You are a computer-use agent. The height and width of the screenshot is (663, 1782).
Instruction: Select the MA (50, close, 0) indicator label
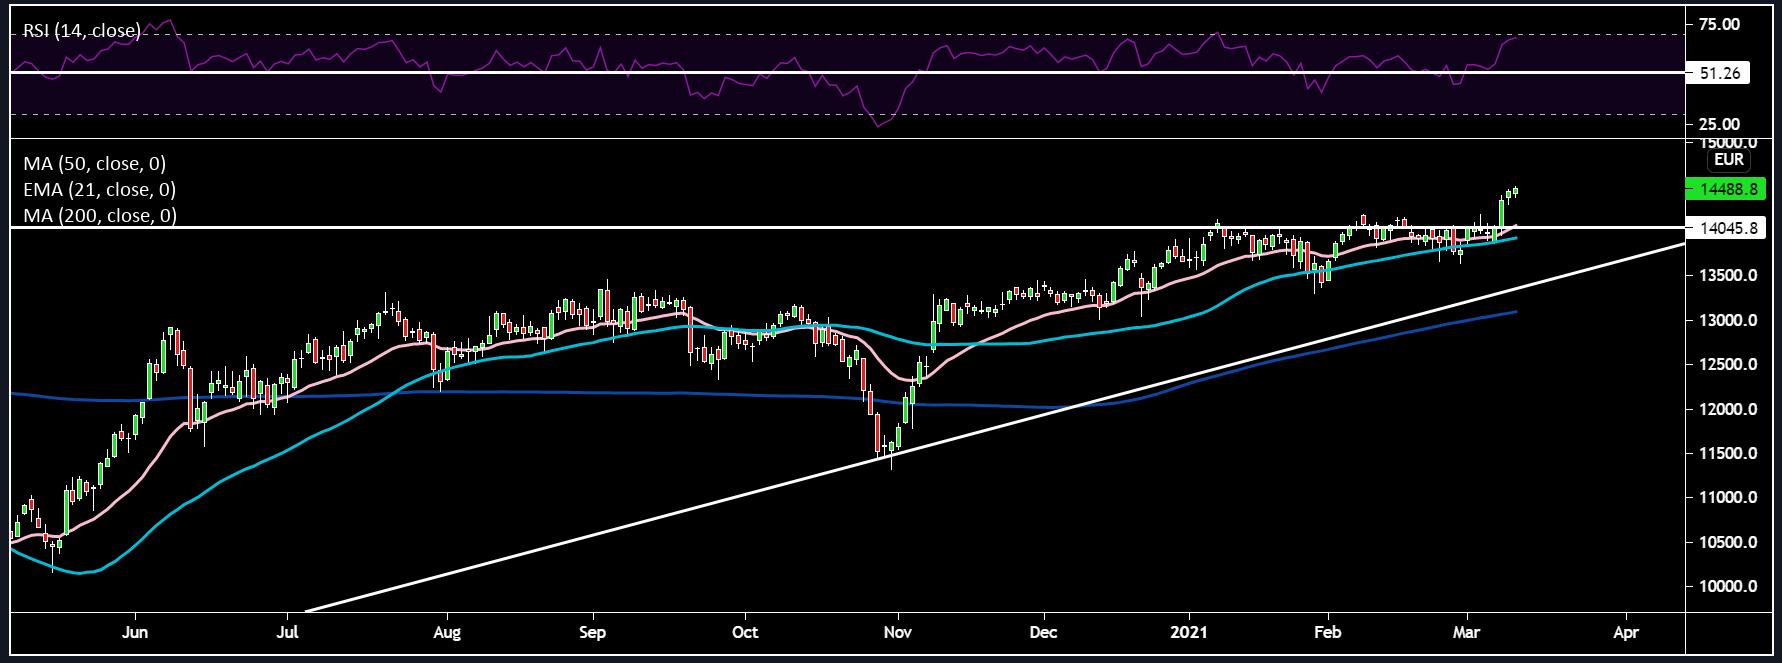coord(95,163)
